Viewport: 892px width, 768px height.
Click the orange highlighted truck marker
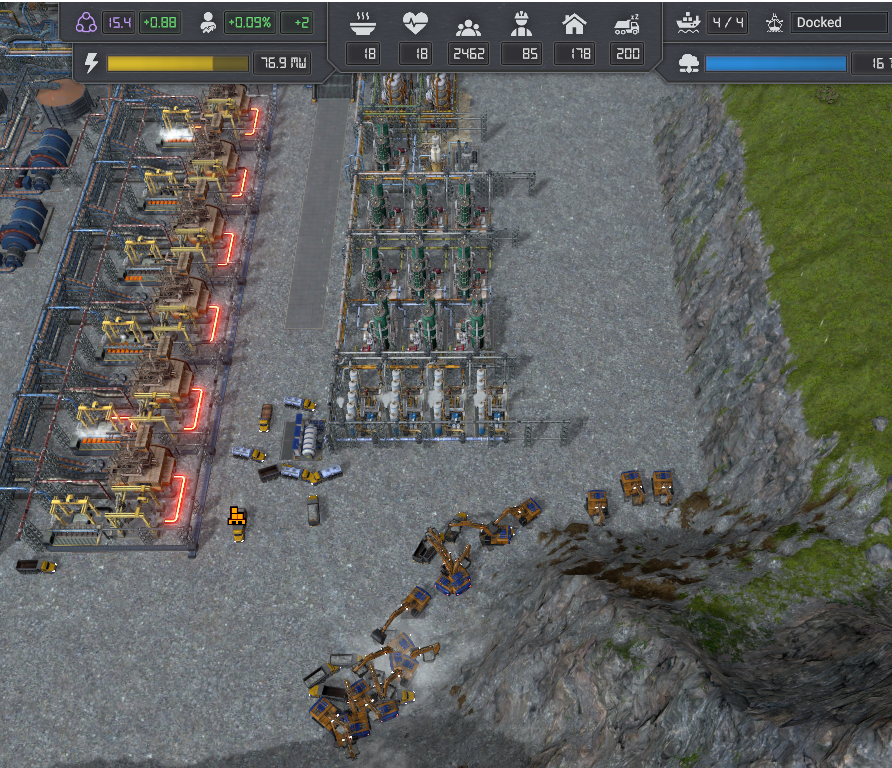pos(237,516)
